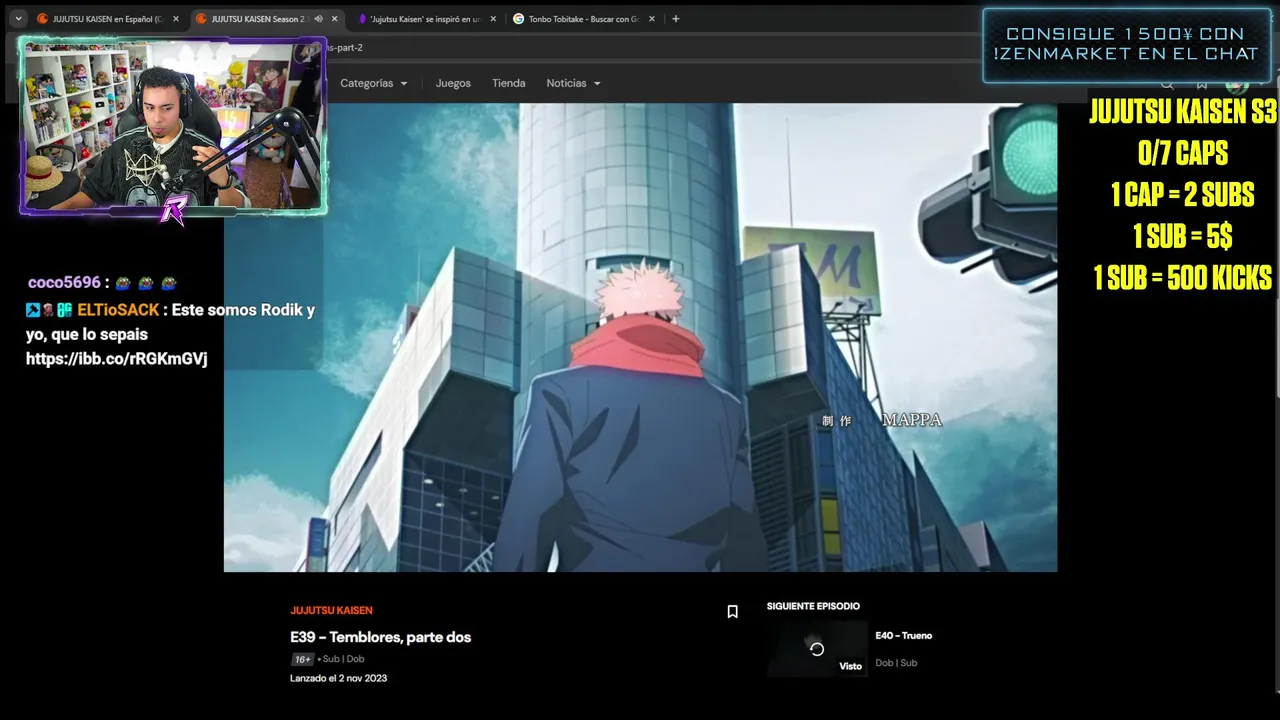This screenshot has width=1280, height=720.
Task: Add episode to watchlist with bookmark icon
Action: pyautogui.click(x=732, y=612)
